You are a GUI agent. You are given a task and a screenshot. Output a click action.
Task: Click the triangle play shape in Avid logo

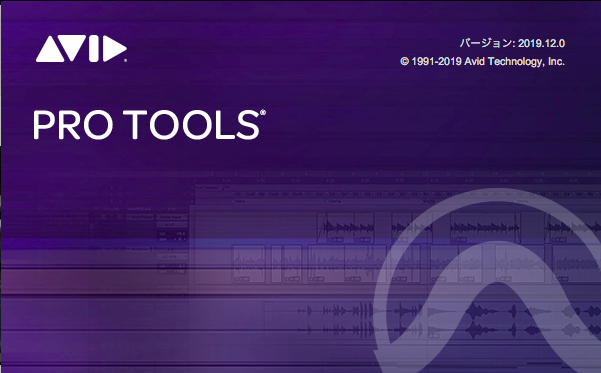pyautogui.click(x=115, y=49)
